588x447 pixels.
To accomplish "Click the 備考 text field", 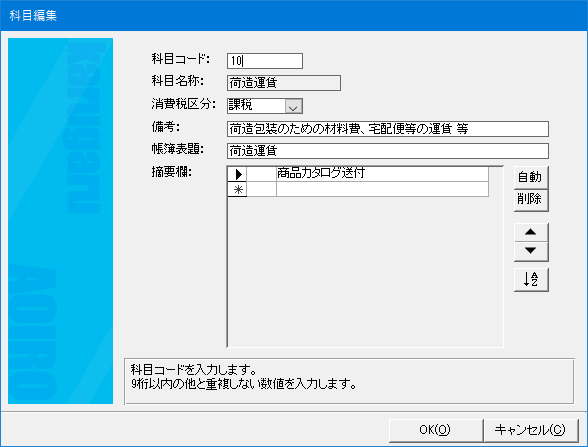I will coord(388,129).
